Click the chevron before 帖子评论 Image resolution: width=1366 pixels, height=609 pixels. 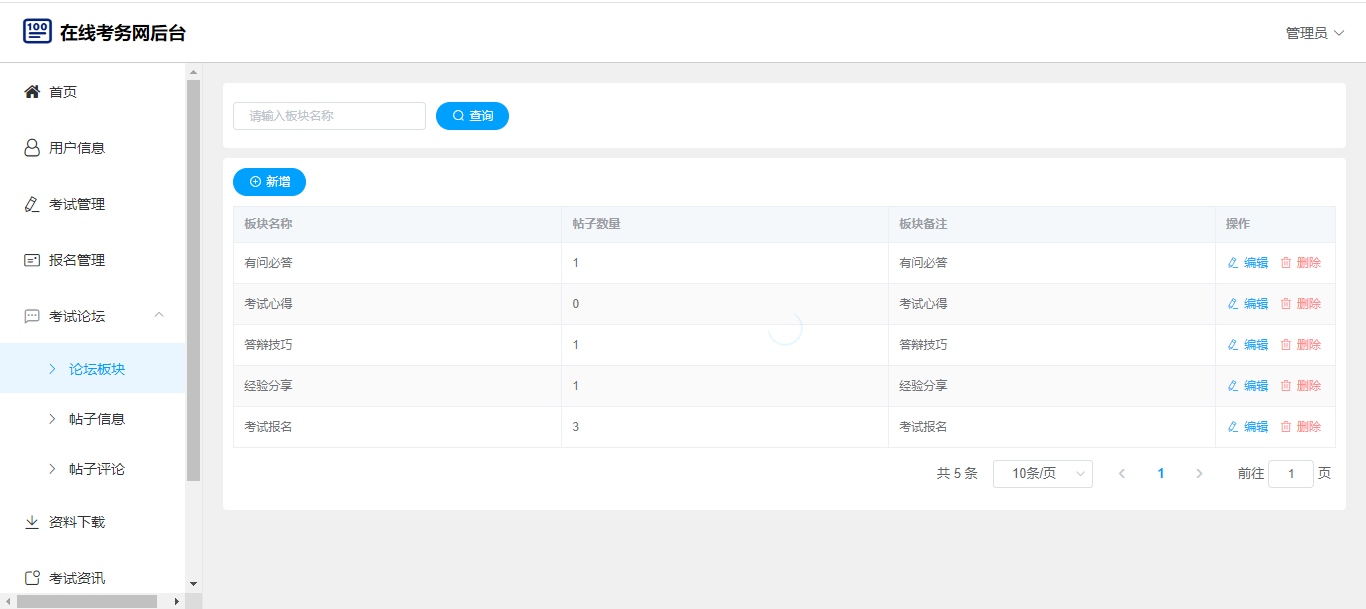click(x=52, y=469)
